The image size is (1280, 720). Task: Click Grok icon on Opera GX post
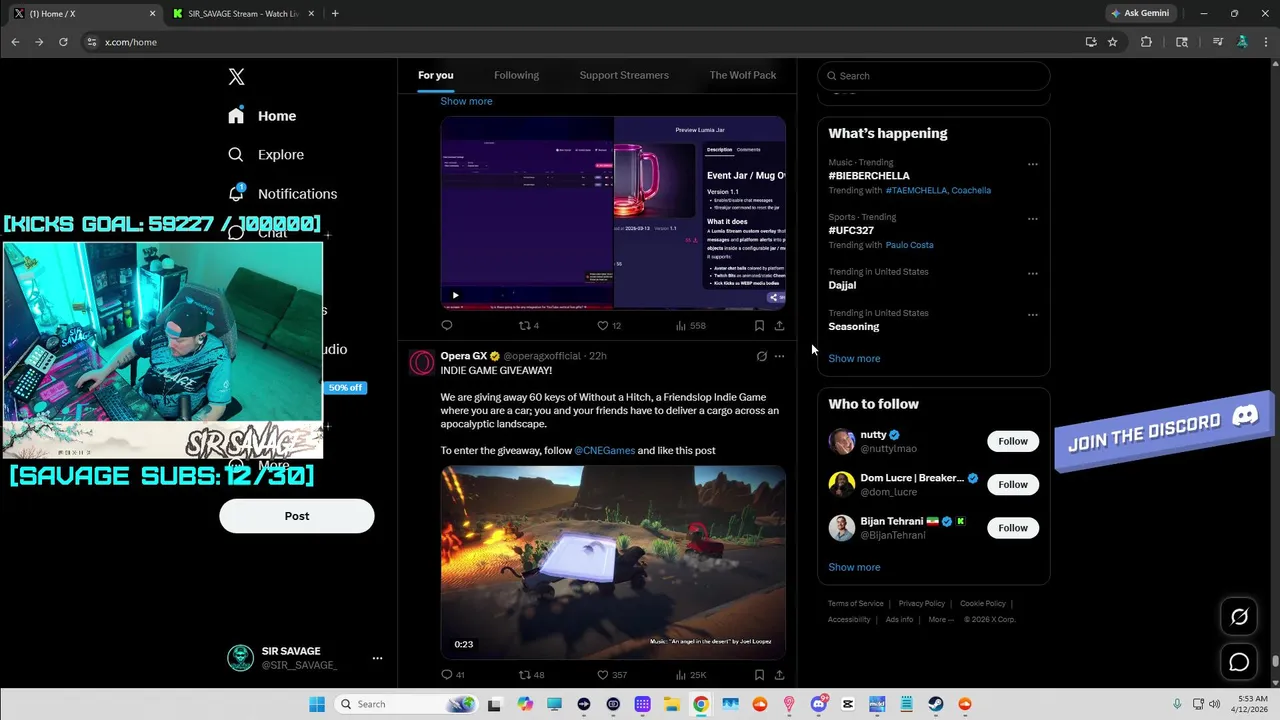[761, 356]
